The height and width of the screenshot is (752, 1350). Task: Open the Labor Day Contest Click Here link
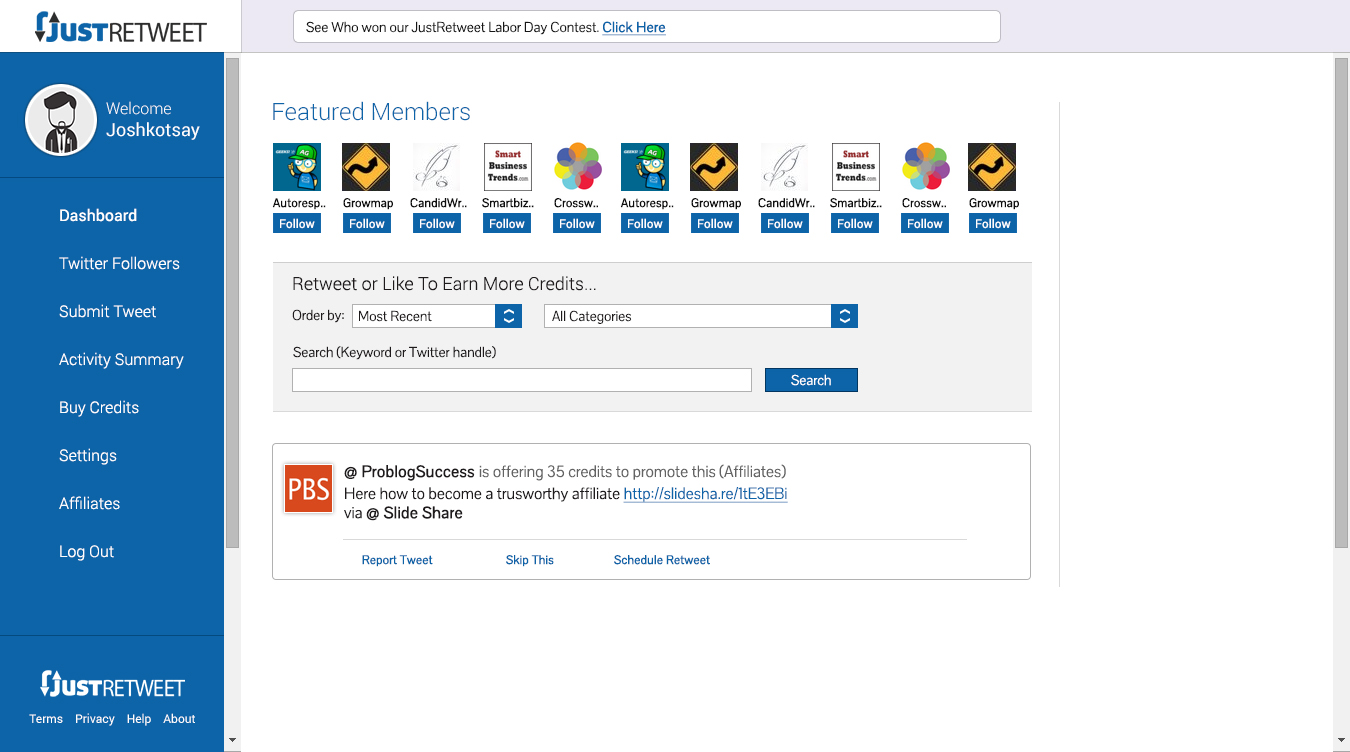pos(634,28)
